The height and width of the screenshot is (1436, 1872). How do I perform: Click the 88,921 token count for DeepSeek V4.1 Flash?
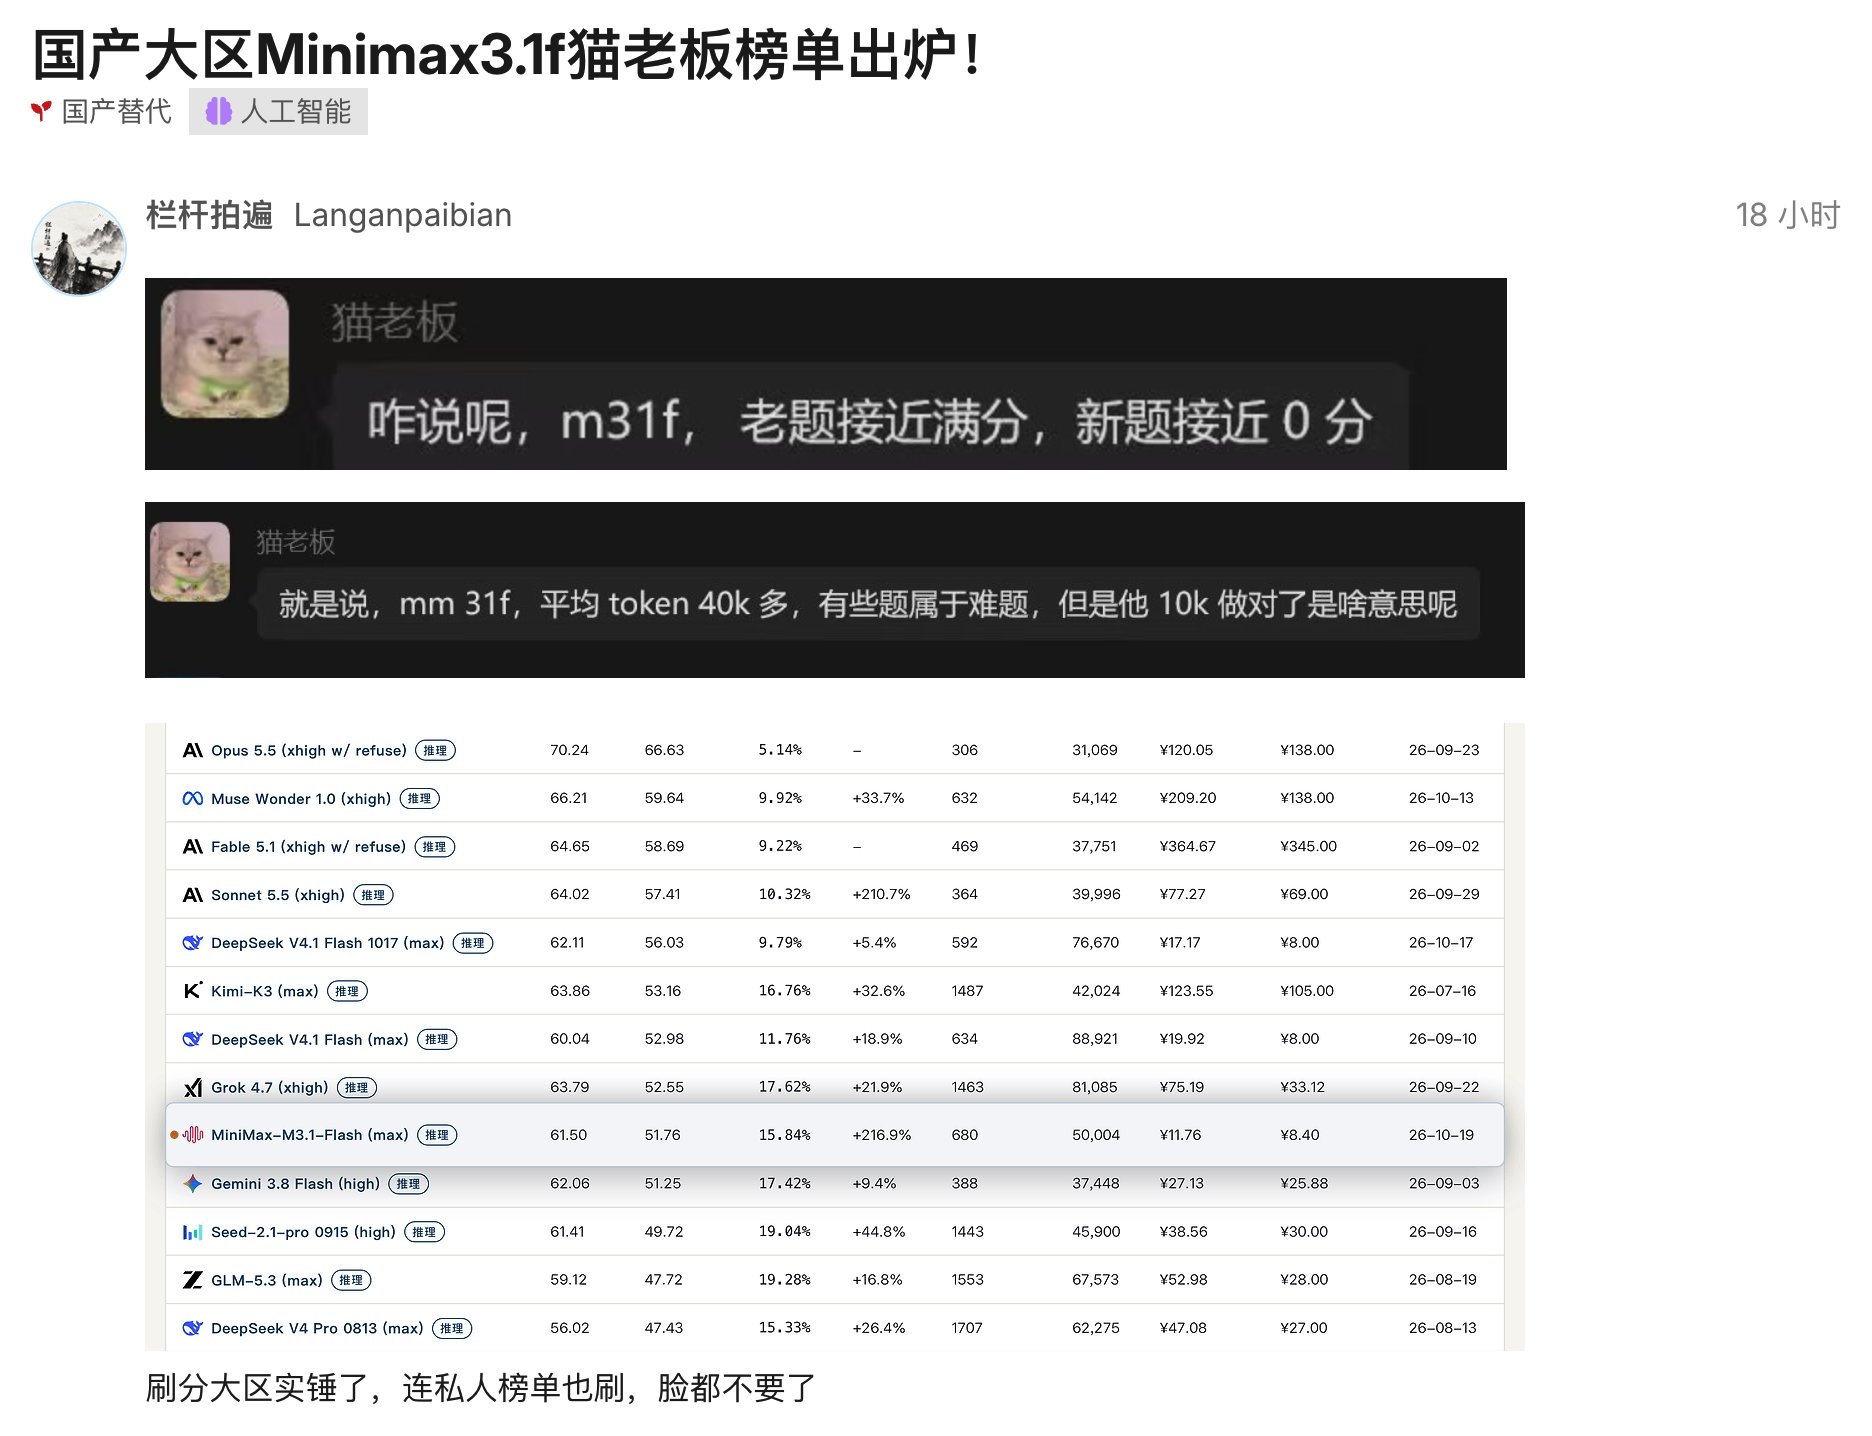coord(1095,1039)
